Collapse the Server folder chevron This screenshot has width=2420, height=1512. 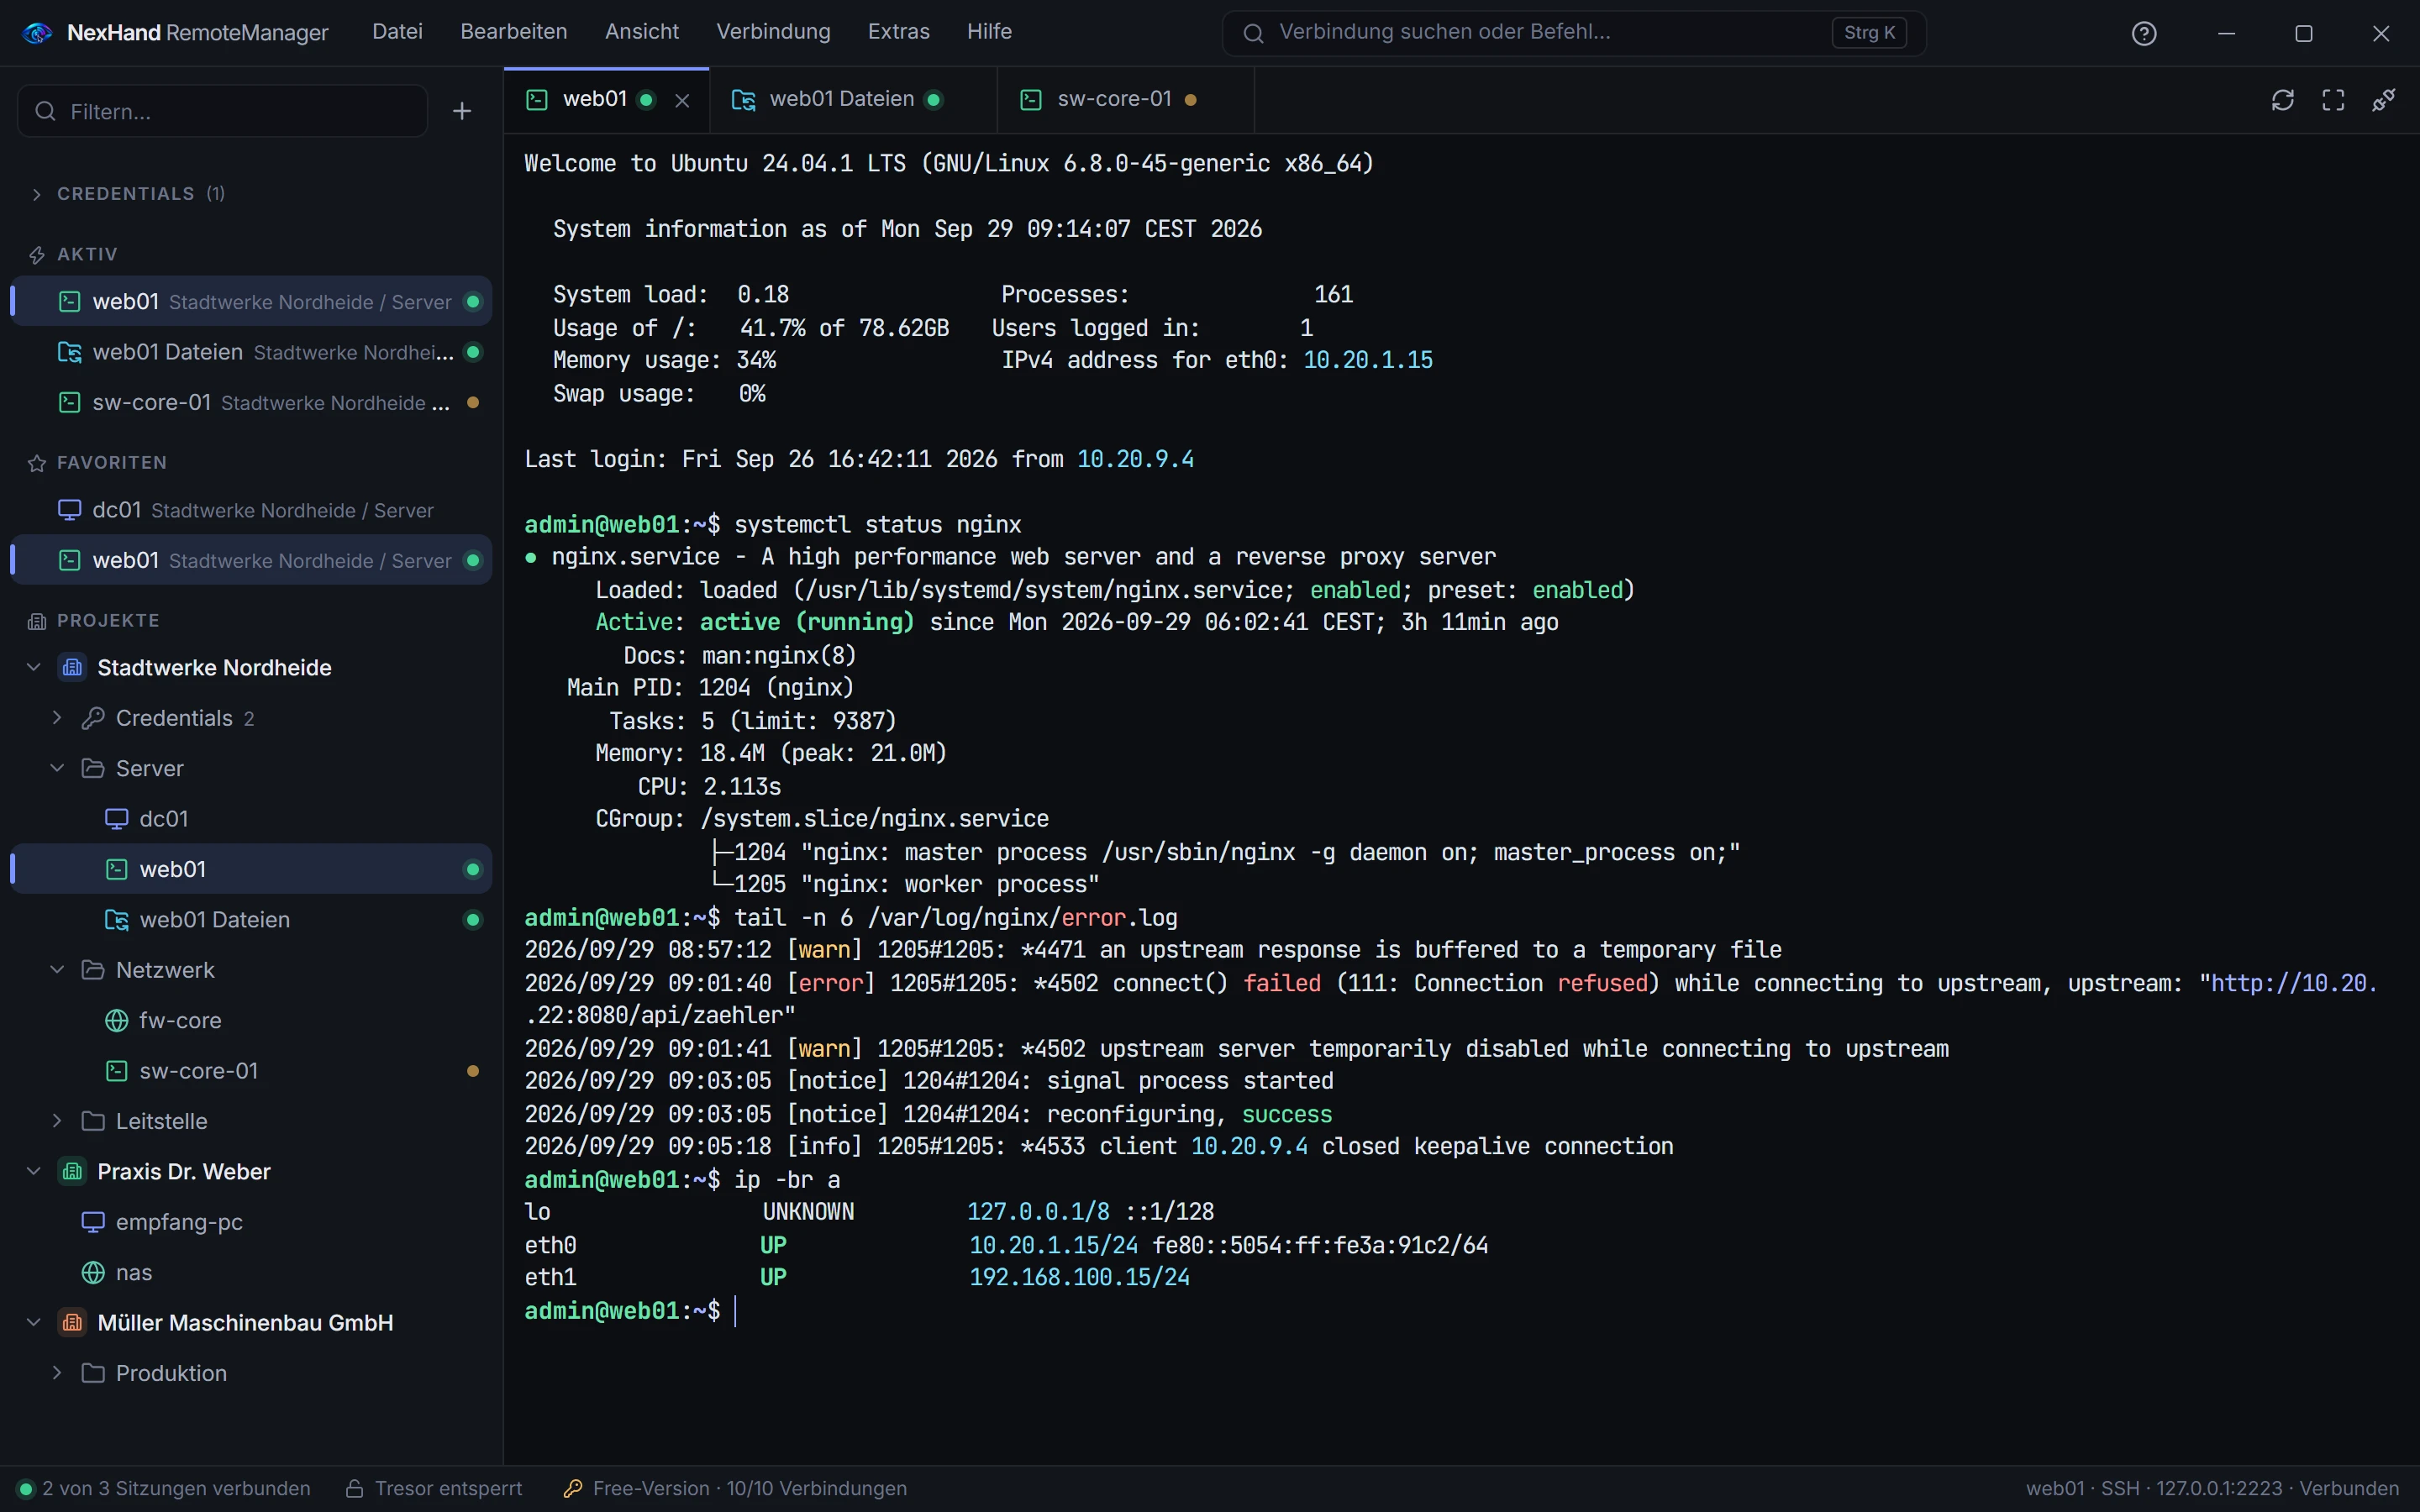coord(57,768)
